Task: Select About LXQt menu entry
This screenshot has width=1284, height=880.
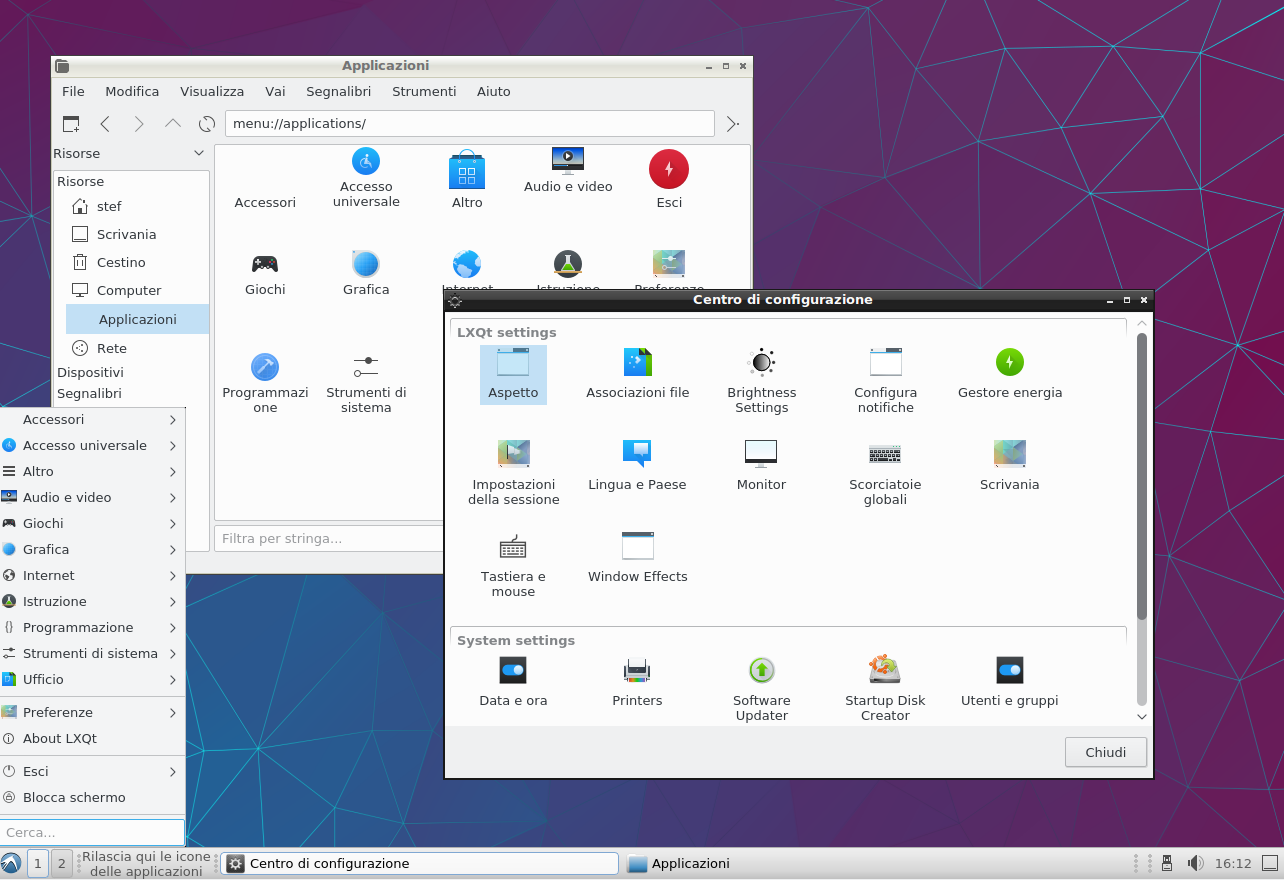Action: (60, 739)
